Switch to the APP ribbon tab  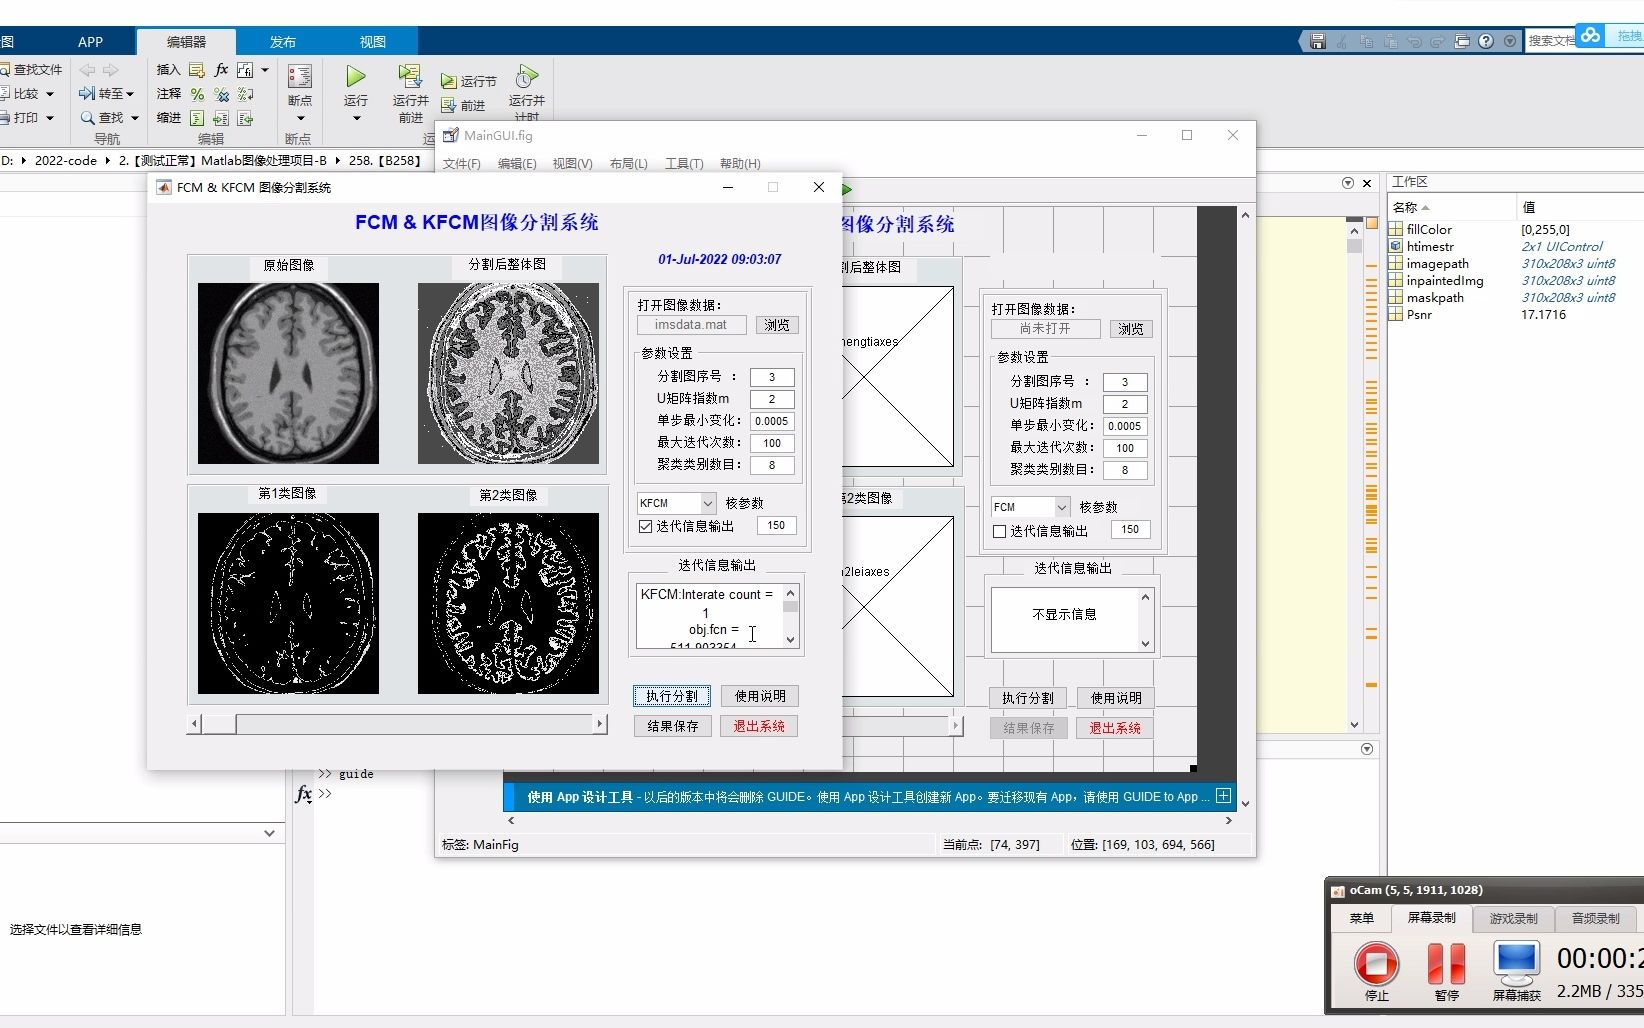(90, 41)
